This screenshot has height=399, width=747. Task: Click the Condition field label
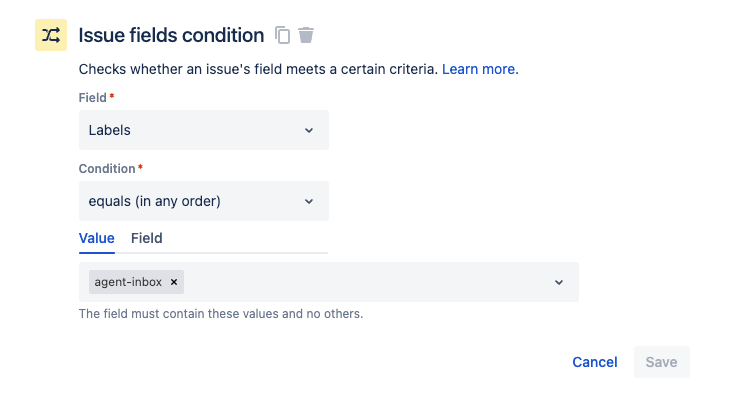[107, 169]
